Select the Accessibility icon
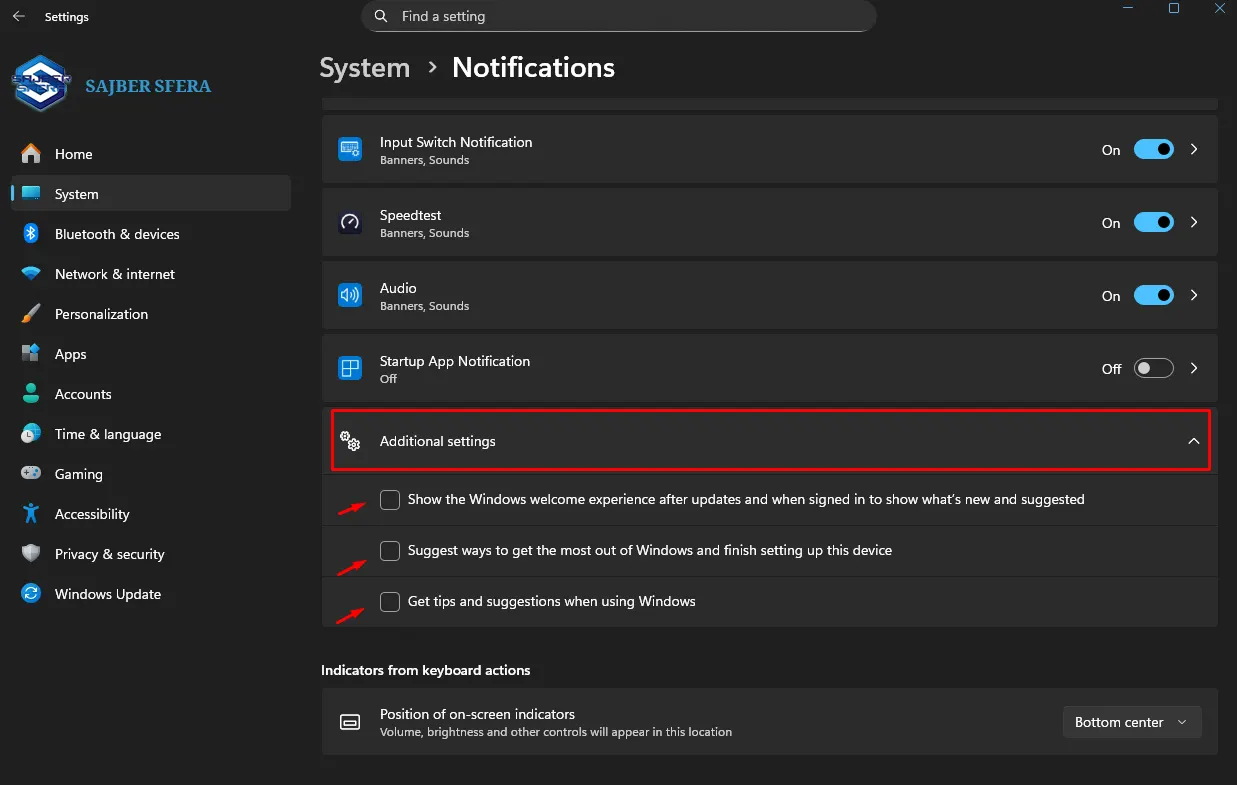 pyautogui.click(x=30, y=513)
